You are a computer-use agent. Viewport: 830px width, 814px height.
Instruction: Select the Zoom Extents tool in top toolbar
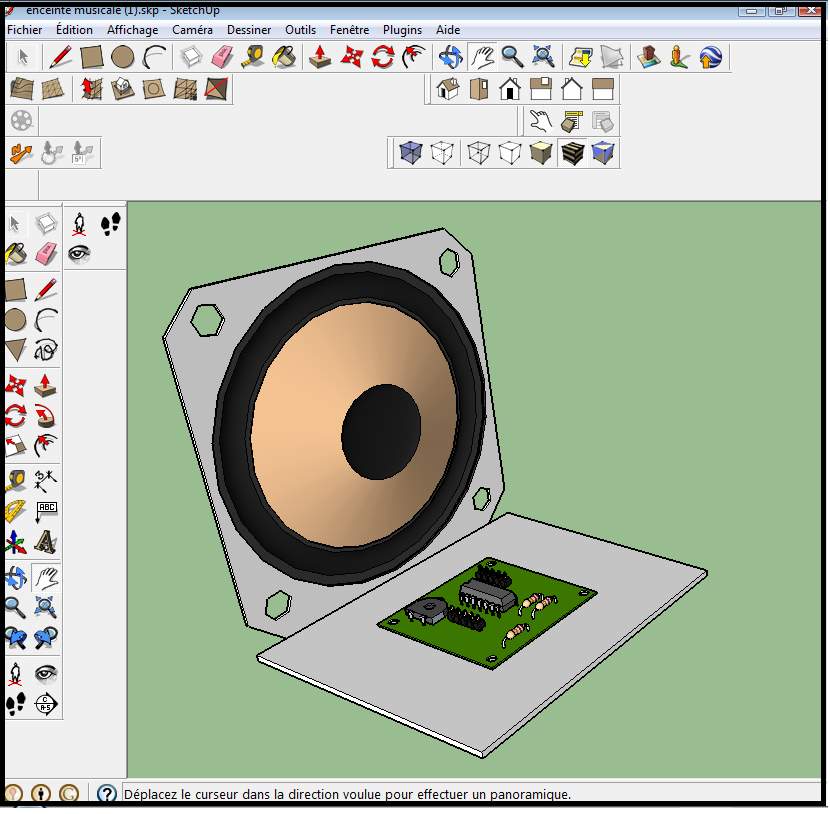click(x=543, y=57)
